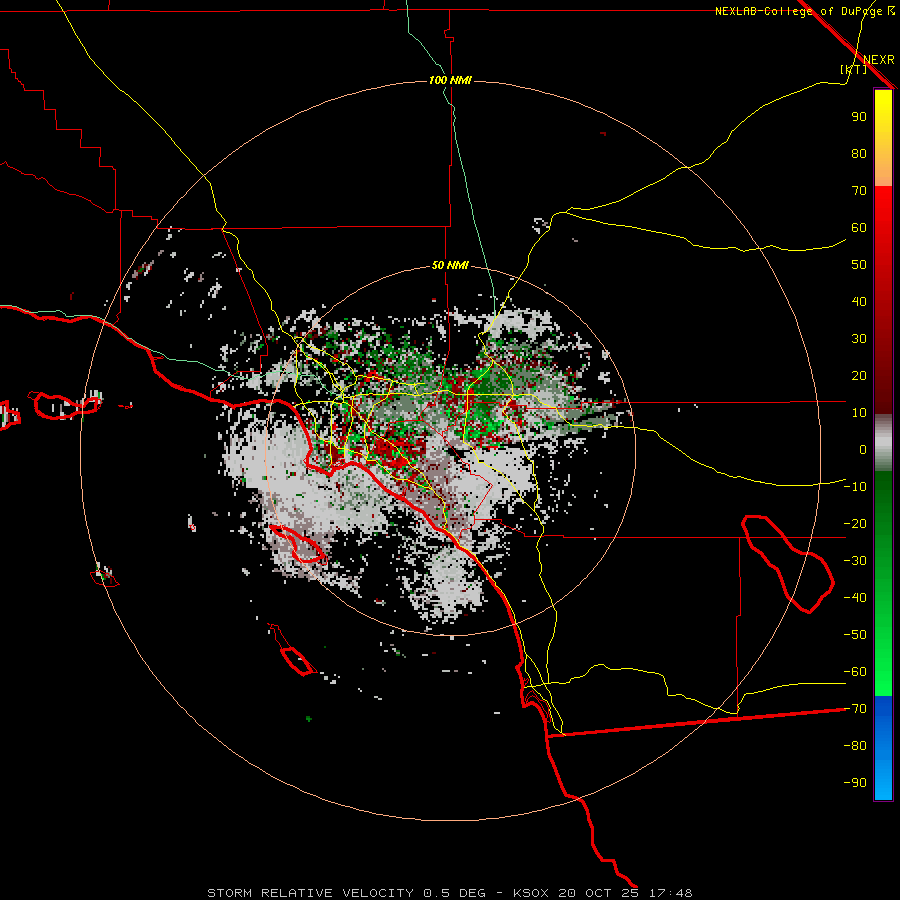This screenshot has height=900, width=900.
Task: Click the 30 value on the velocity scale
Action: tap(859, 339)
